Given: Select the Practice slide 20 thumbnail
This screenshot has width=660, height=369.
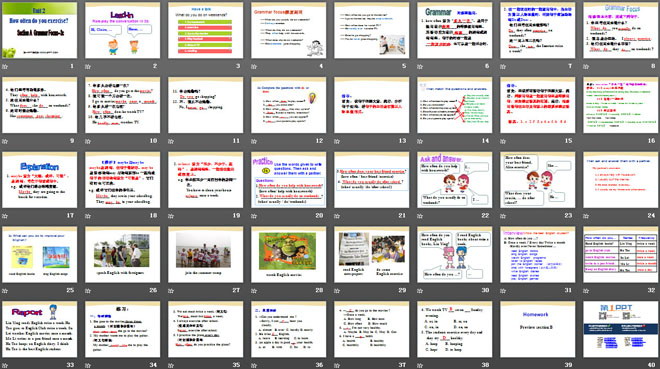Looking at the screenshot, I should point(289,180).
